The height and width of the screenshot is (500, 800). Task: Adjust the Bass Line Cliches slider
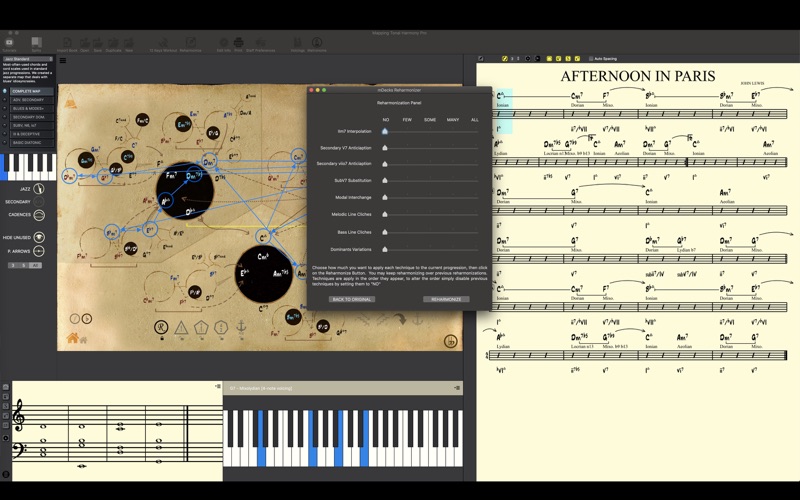431,233
